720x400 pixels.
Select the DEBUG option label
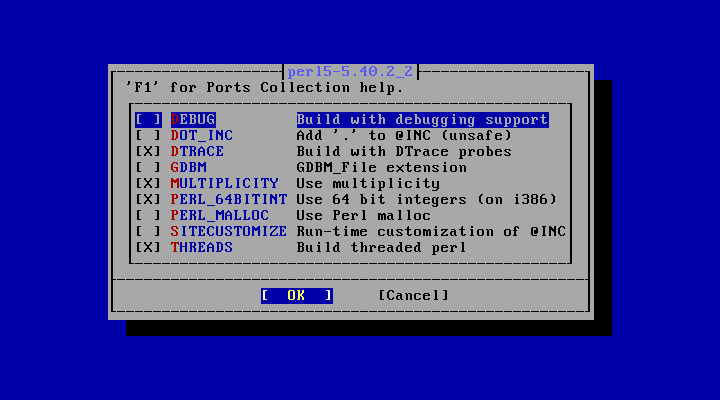(x=193, y=120)
